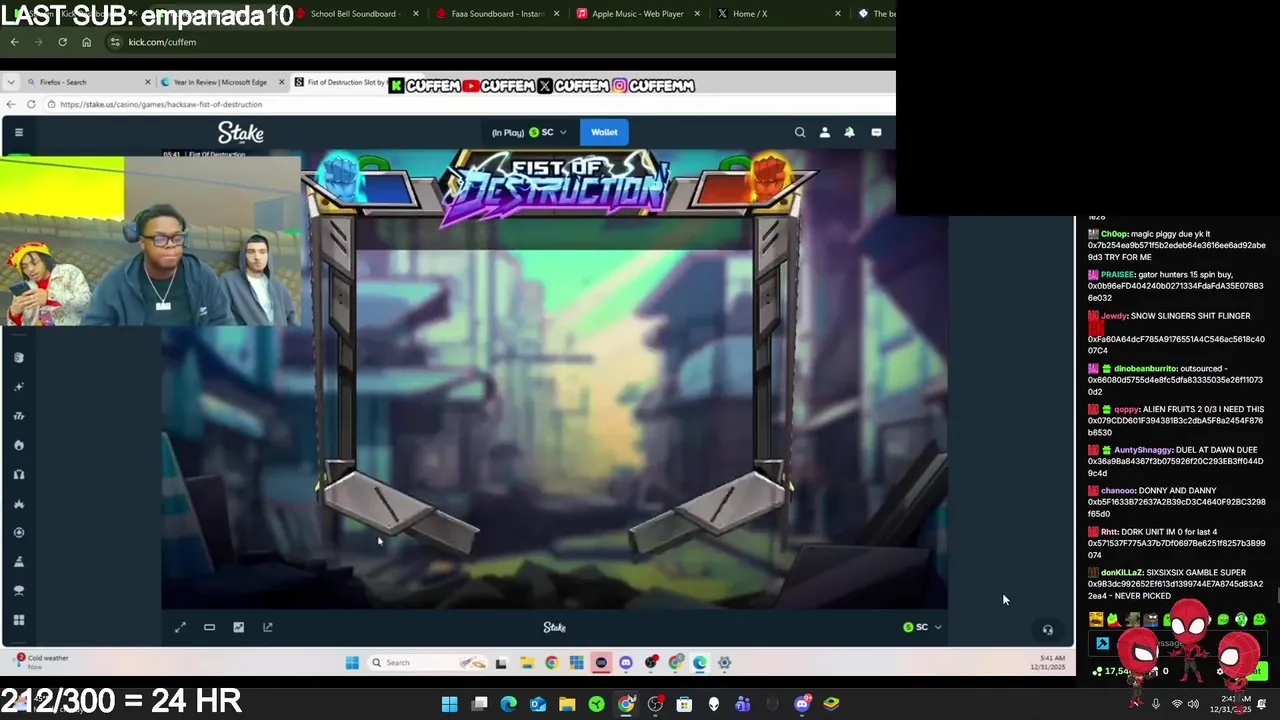Select the round chip icon in sidebar
Image resolution: width=1280 pixels, height=720 pixels.
[x=19, y=533]
